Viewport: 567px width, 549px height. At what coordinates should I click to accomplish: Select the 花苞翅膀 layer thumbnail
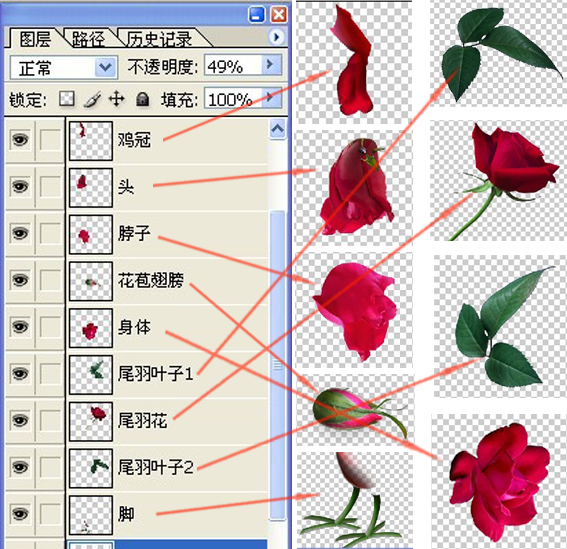pyautogui.click(x=91, y=281)
